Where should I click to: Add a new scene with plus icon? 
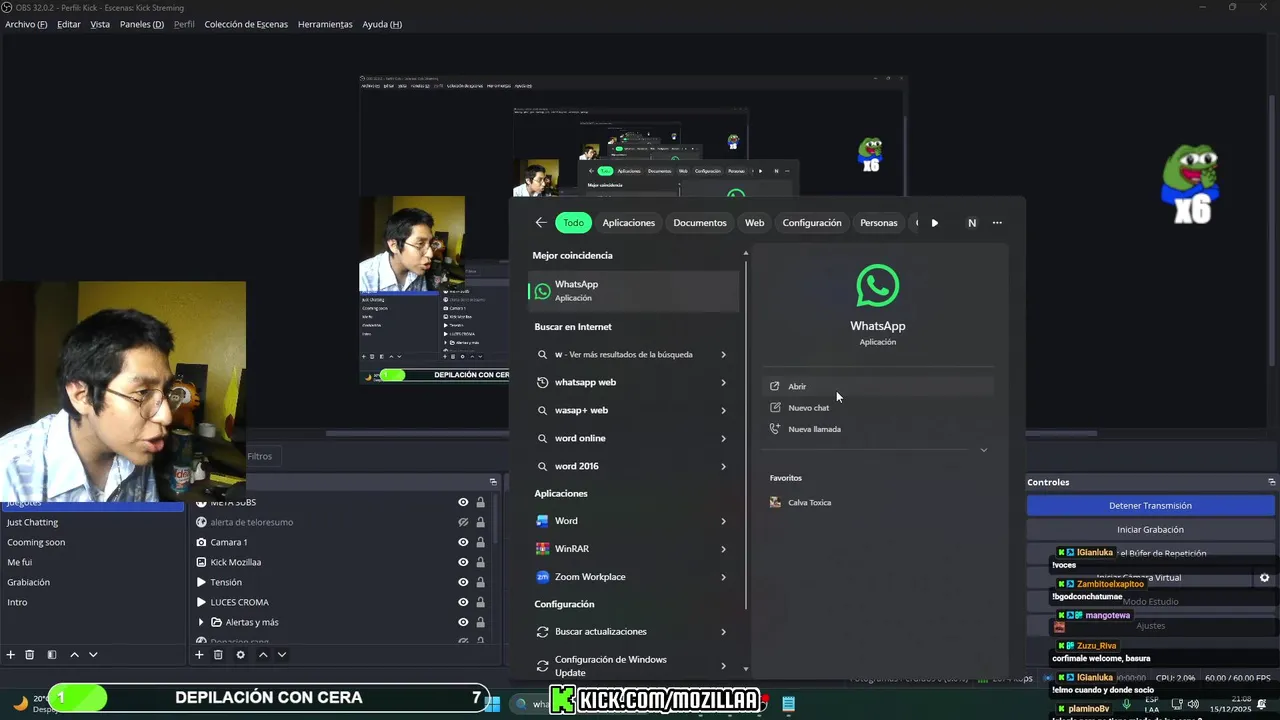11,655
